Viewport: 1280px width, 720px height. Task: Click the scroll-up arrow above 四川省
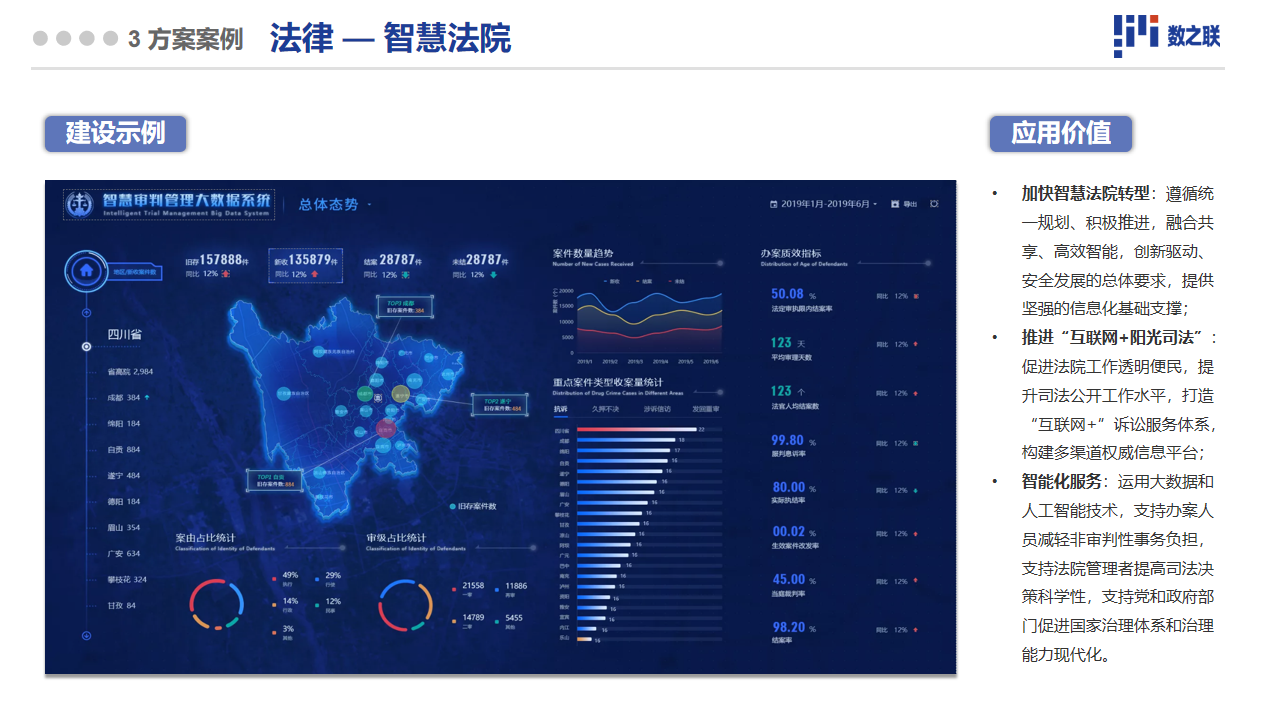pos(86,313)
